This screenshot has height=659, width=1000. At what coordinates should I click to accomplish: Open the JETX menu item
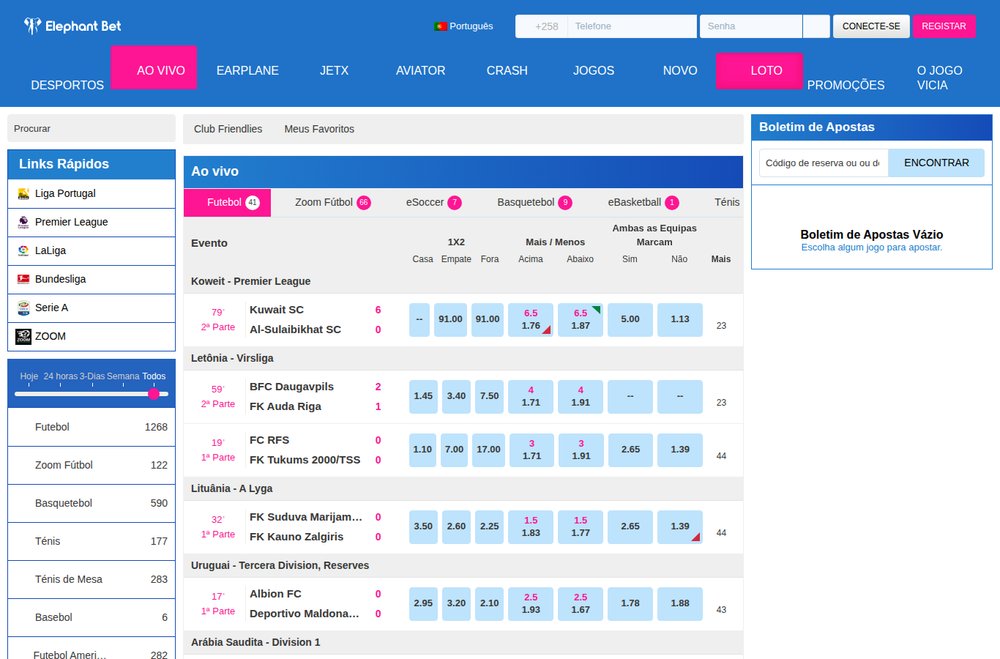334,70
